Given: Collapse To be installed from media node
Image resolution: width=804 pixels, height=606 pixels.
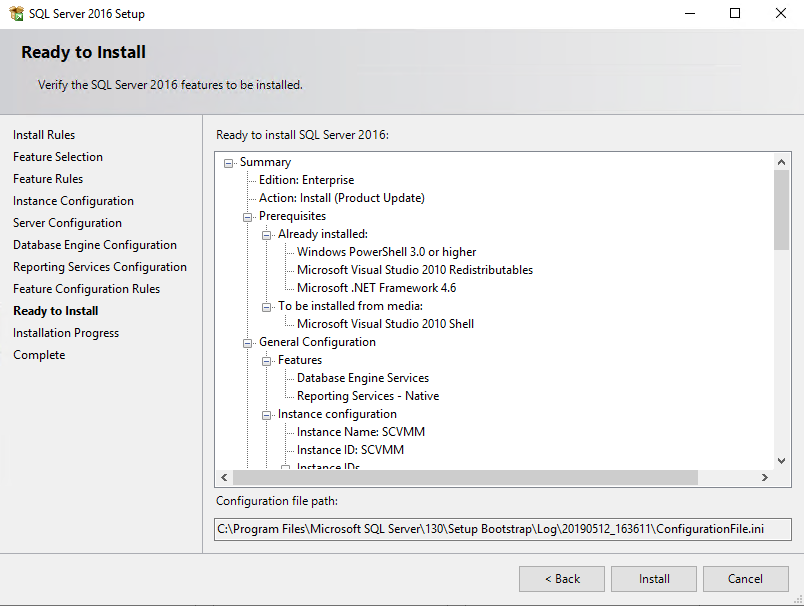Looking at the screenshot, I should point(266,307).
